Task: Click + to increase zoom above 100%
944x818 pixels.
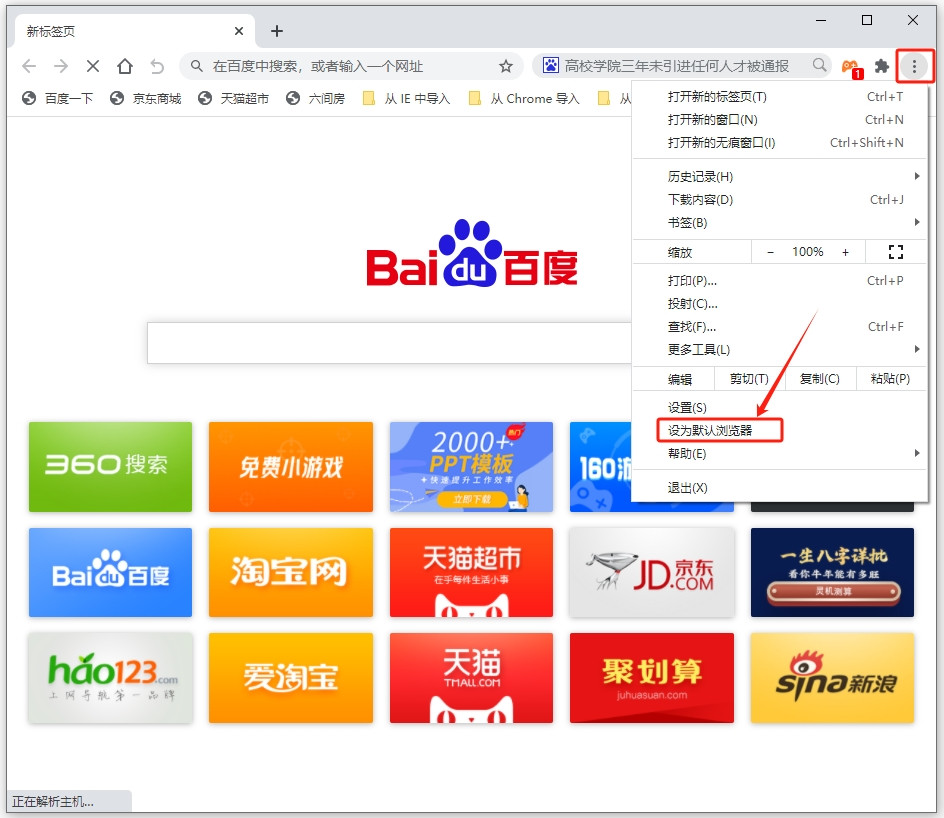Action: [x=846, y=251]
